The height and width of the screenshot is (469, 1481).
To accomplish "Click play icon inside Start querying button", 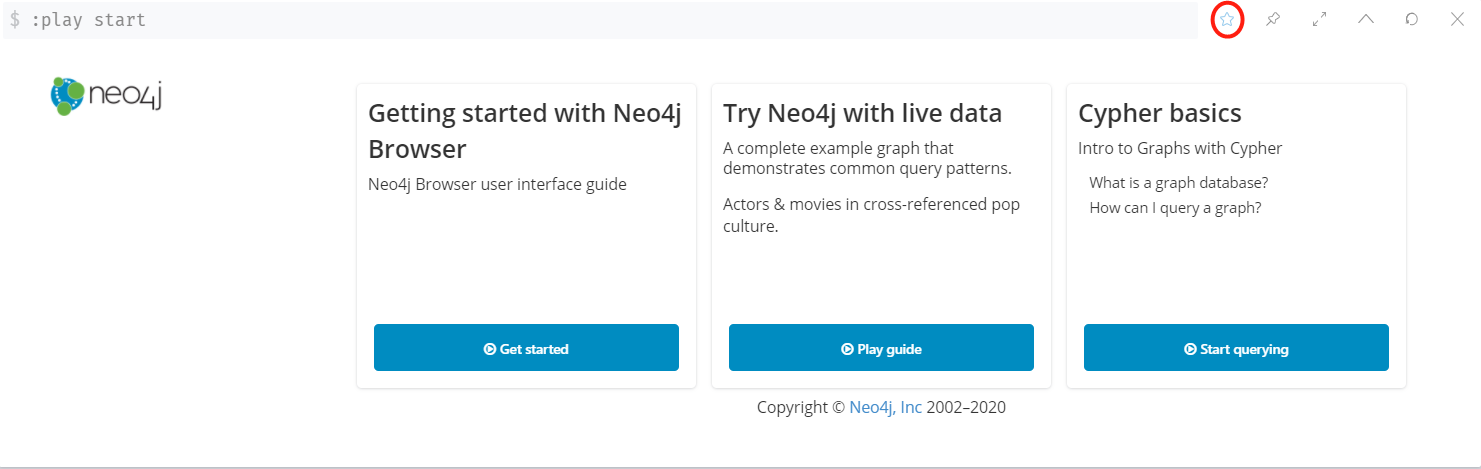I will (1190, 349).
